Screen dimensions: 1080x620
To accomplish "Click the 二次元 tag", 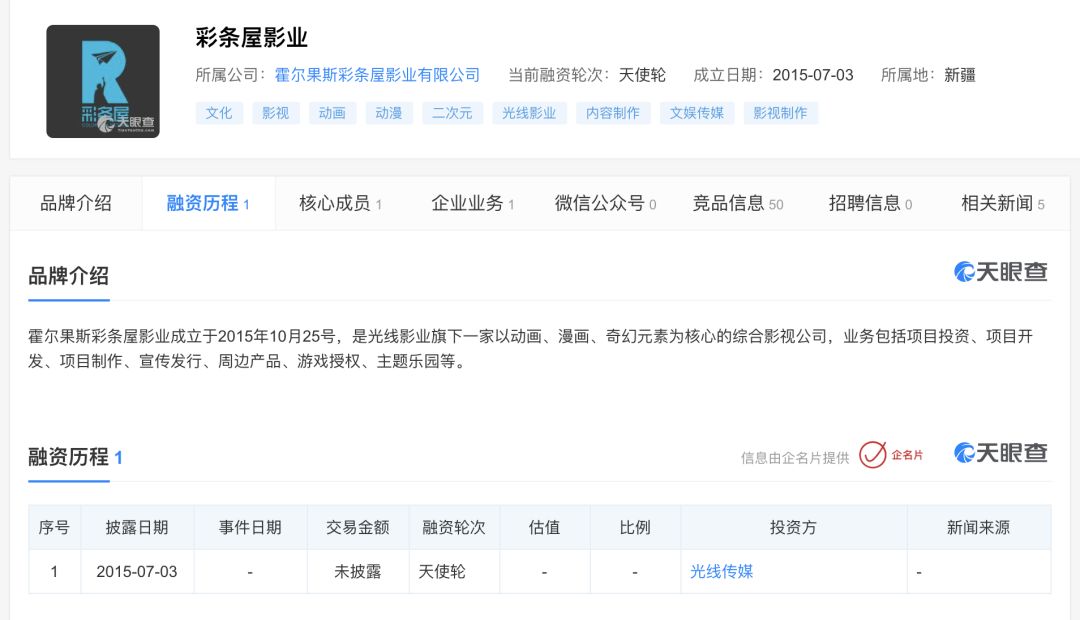I will (452, 113).
